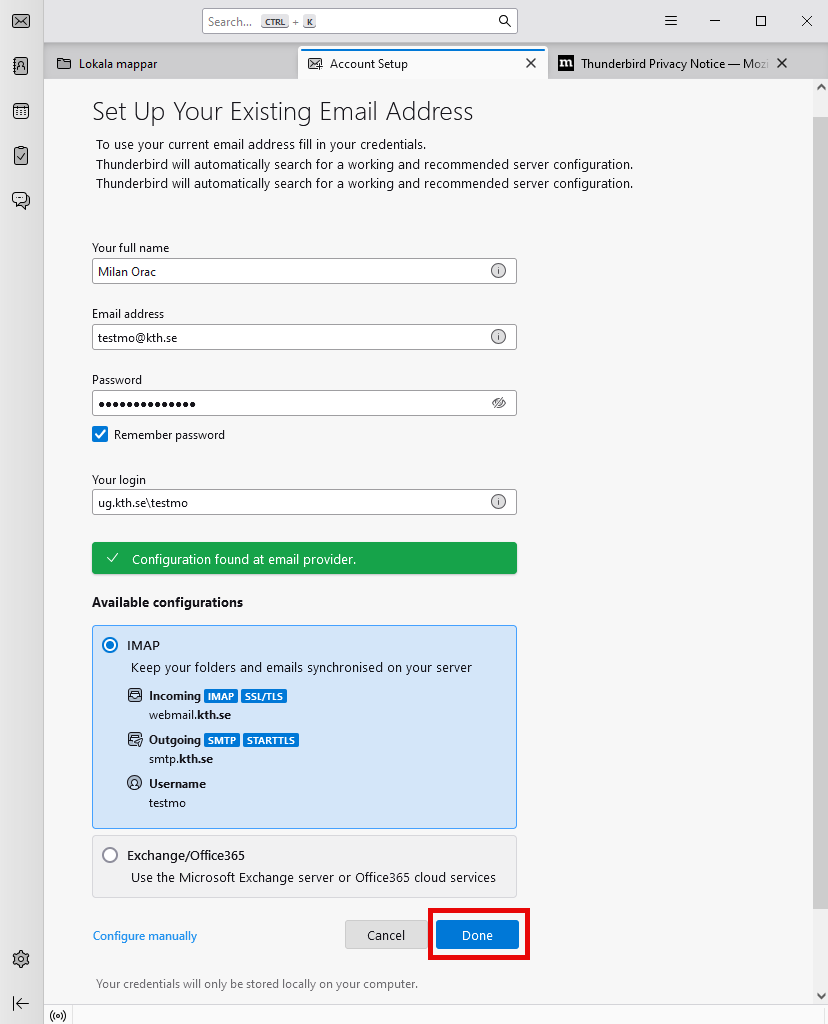Open the Mail space icon

pos(21,21)
